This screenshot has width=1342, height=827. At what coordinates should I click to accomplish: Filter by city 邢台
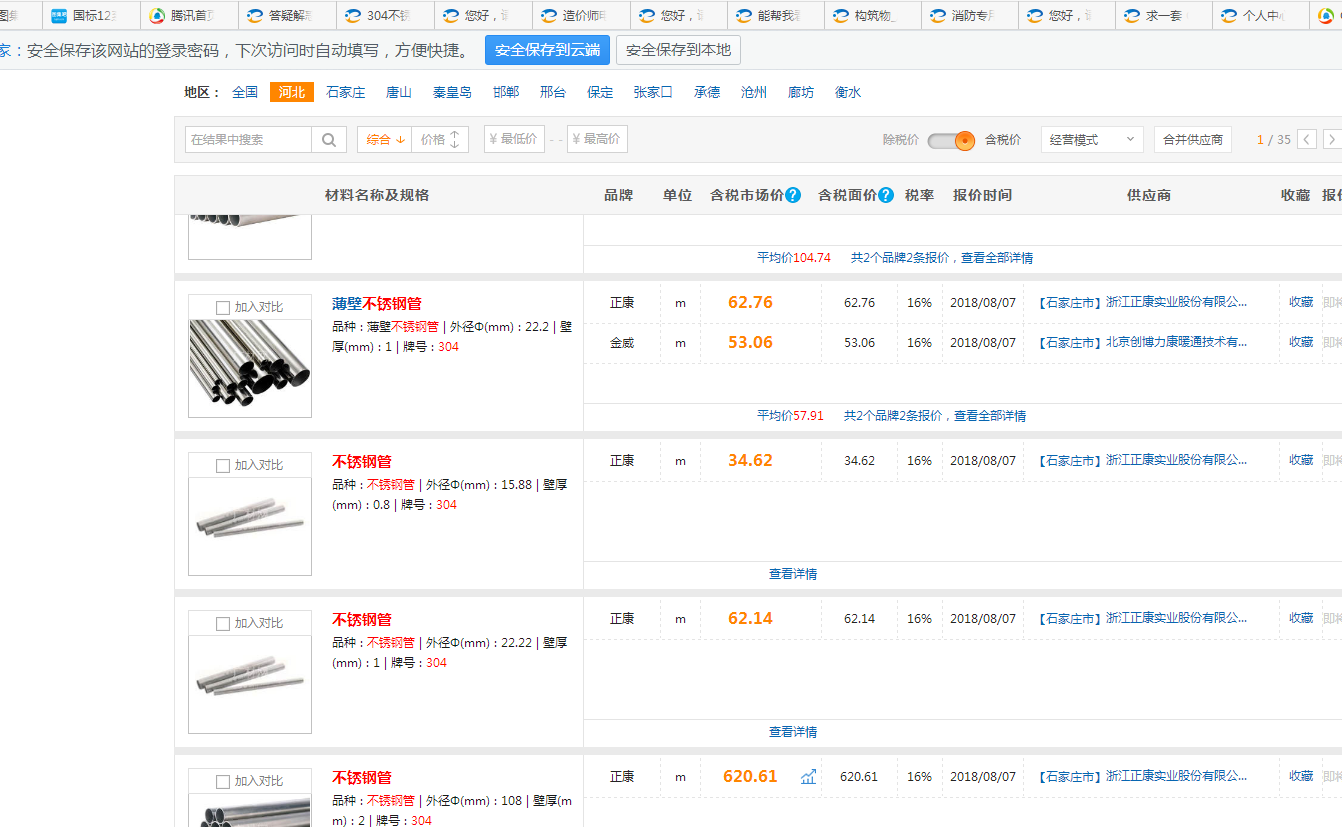[553, 92]
